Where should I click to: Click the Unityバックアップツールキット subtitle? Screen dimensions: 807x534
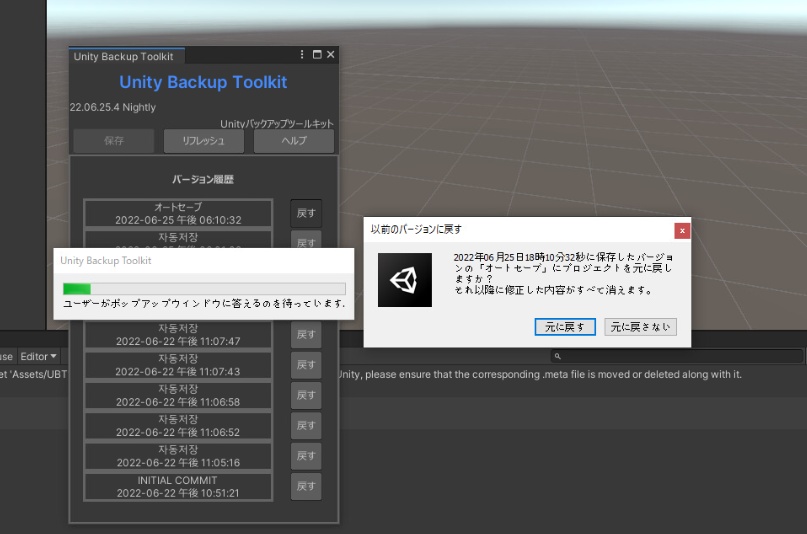coord(277,123)
